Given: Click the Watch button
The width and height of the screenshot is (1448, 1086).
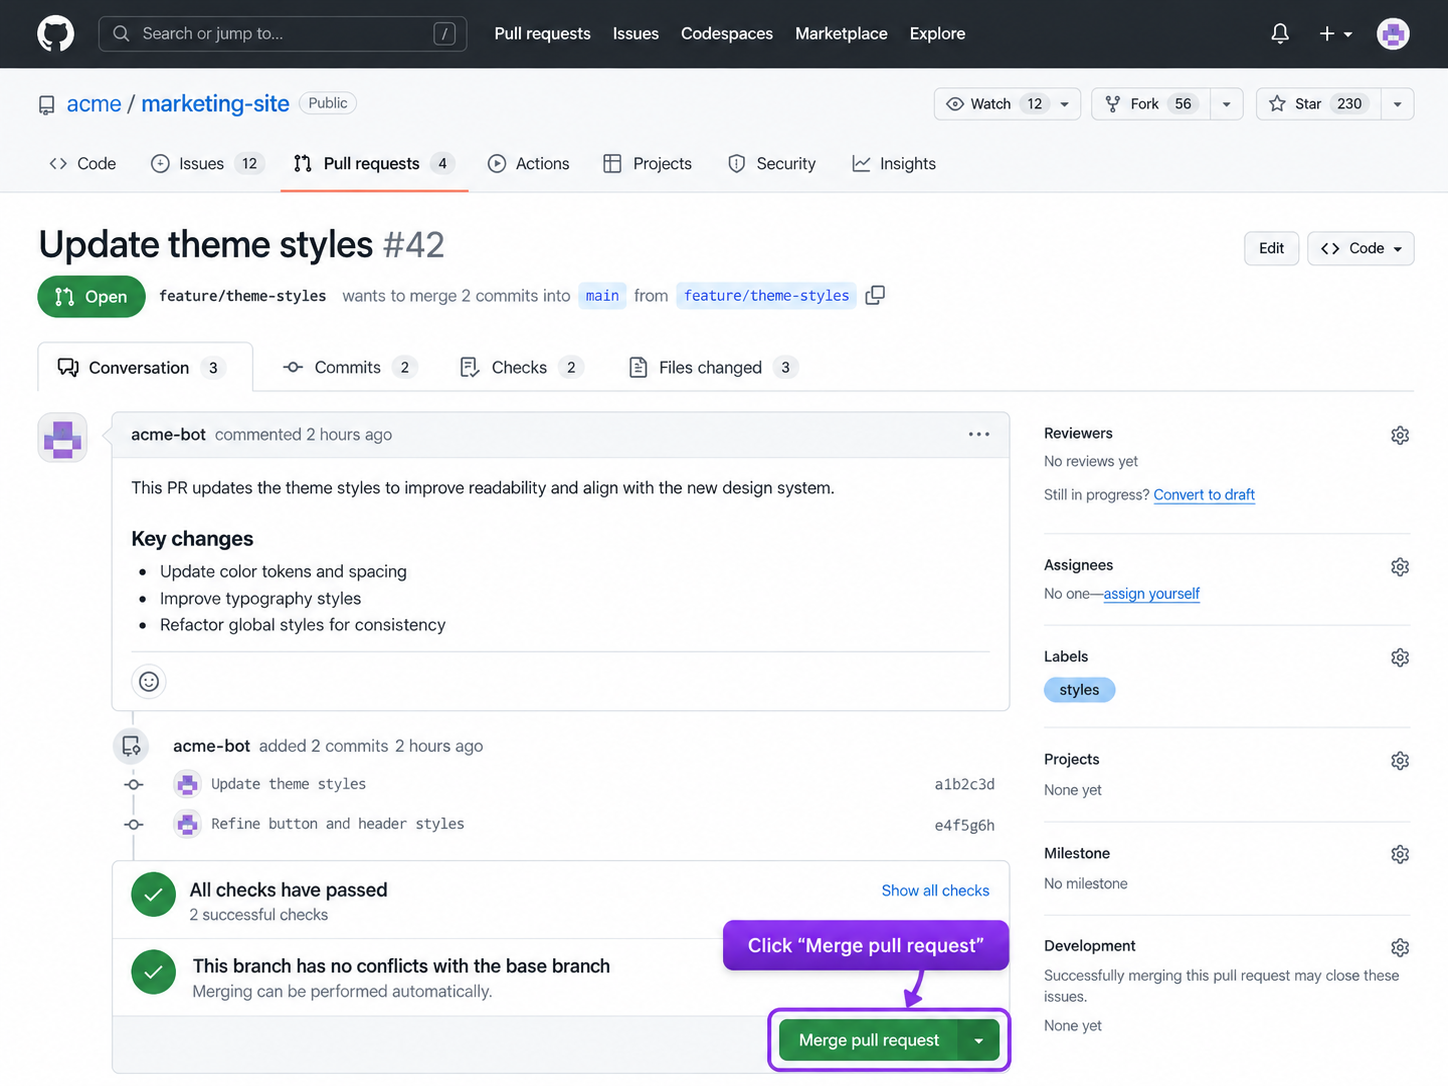Looking at the screenshot, I should (991, 104).
